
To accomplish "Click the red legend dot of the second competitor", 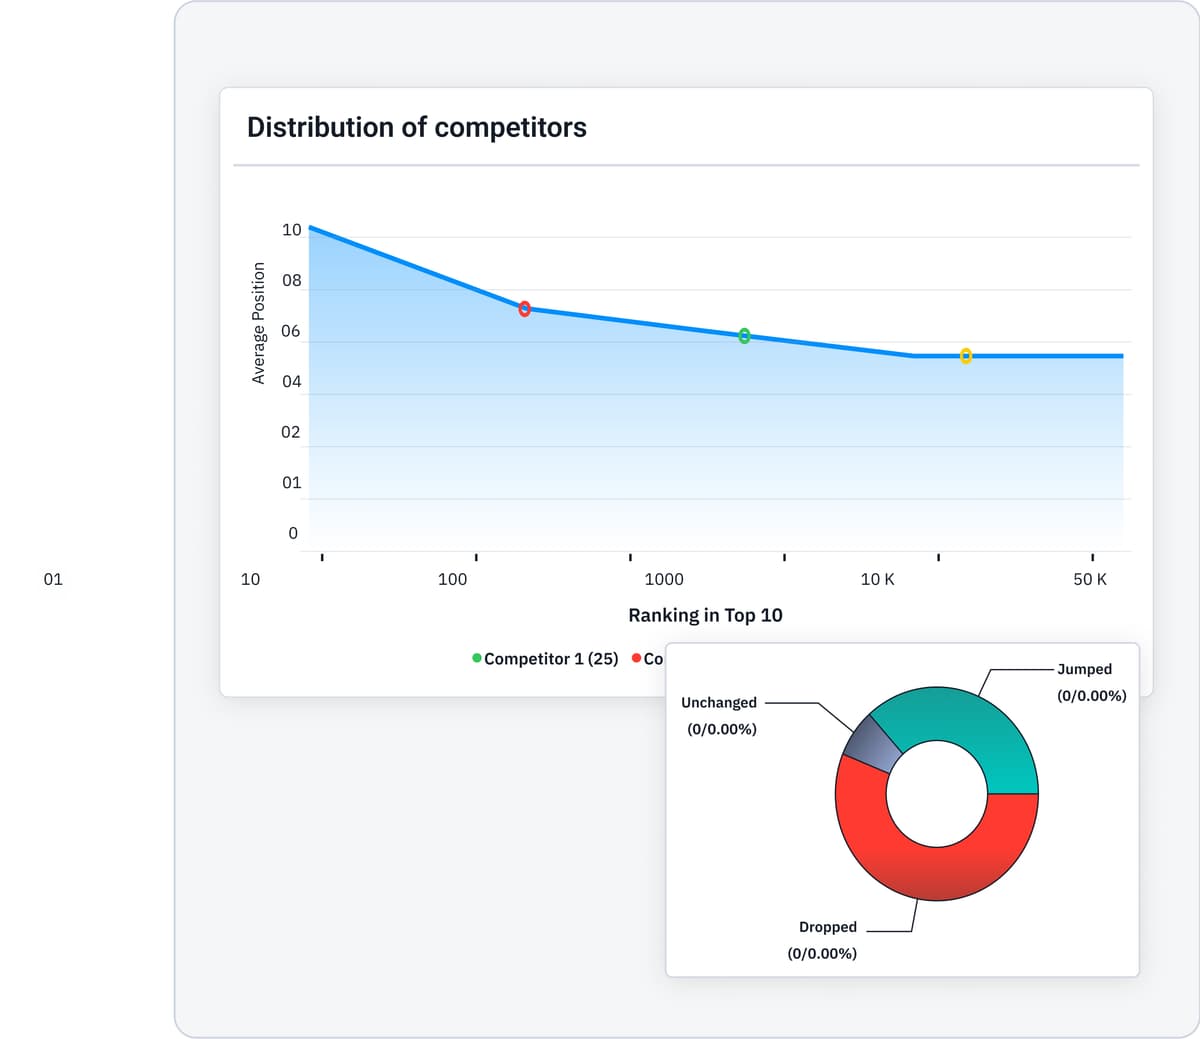I will pyautogui.click(x=637, y=659).
